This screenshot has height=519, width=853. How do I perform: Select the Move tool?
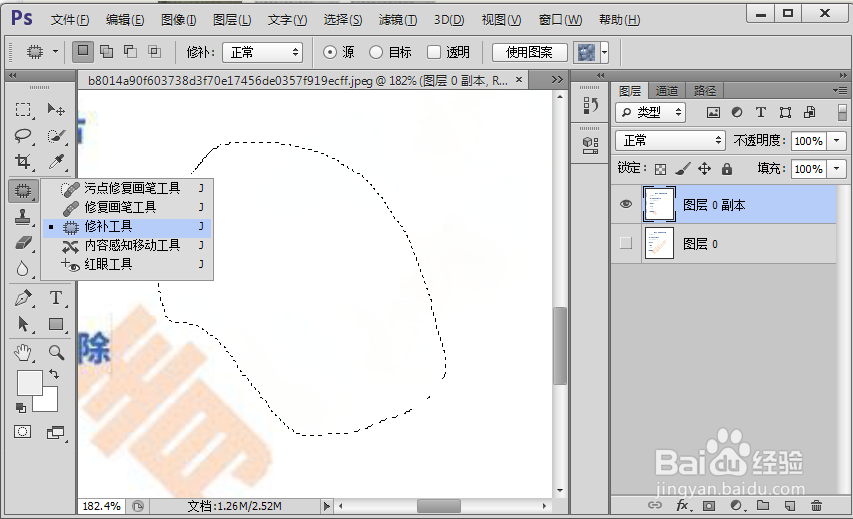tap(55, 109)
